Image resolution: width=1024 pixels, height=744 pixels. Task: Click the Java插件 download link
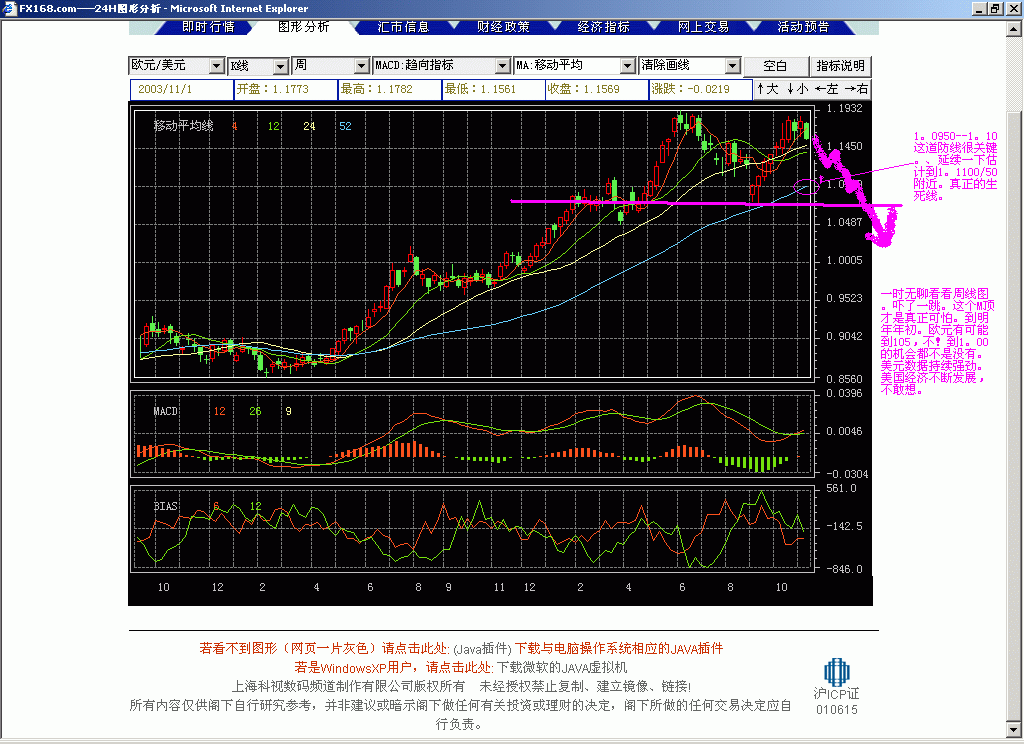click(x=483, y=649)
